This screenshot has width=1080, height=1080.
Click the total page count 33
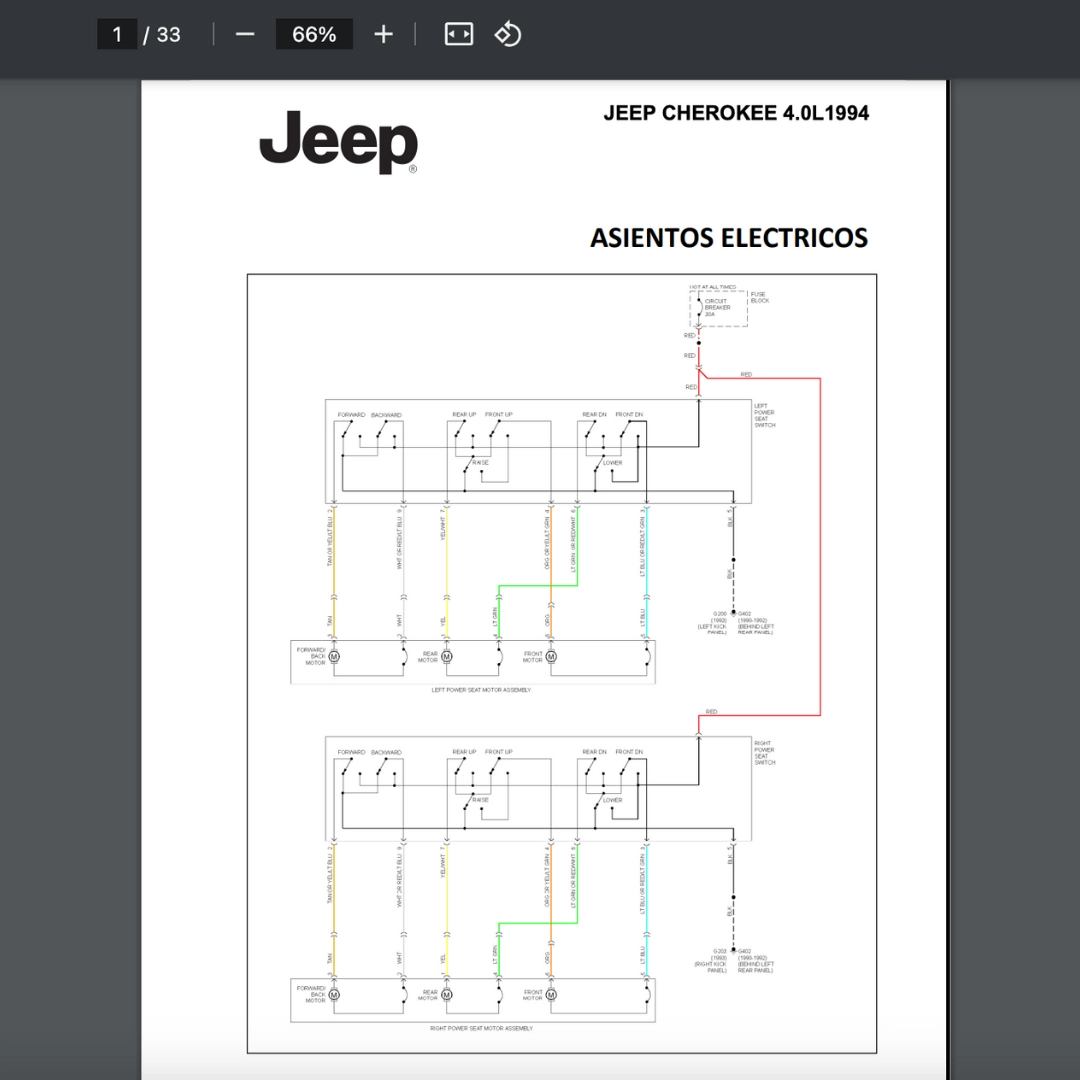pyautogui.click(x=168, y=34)
